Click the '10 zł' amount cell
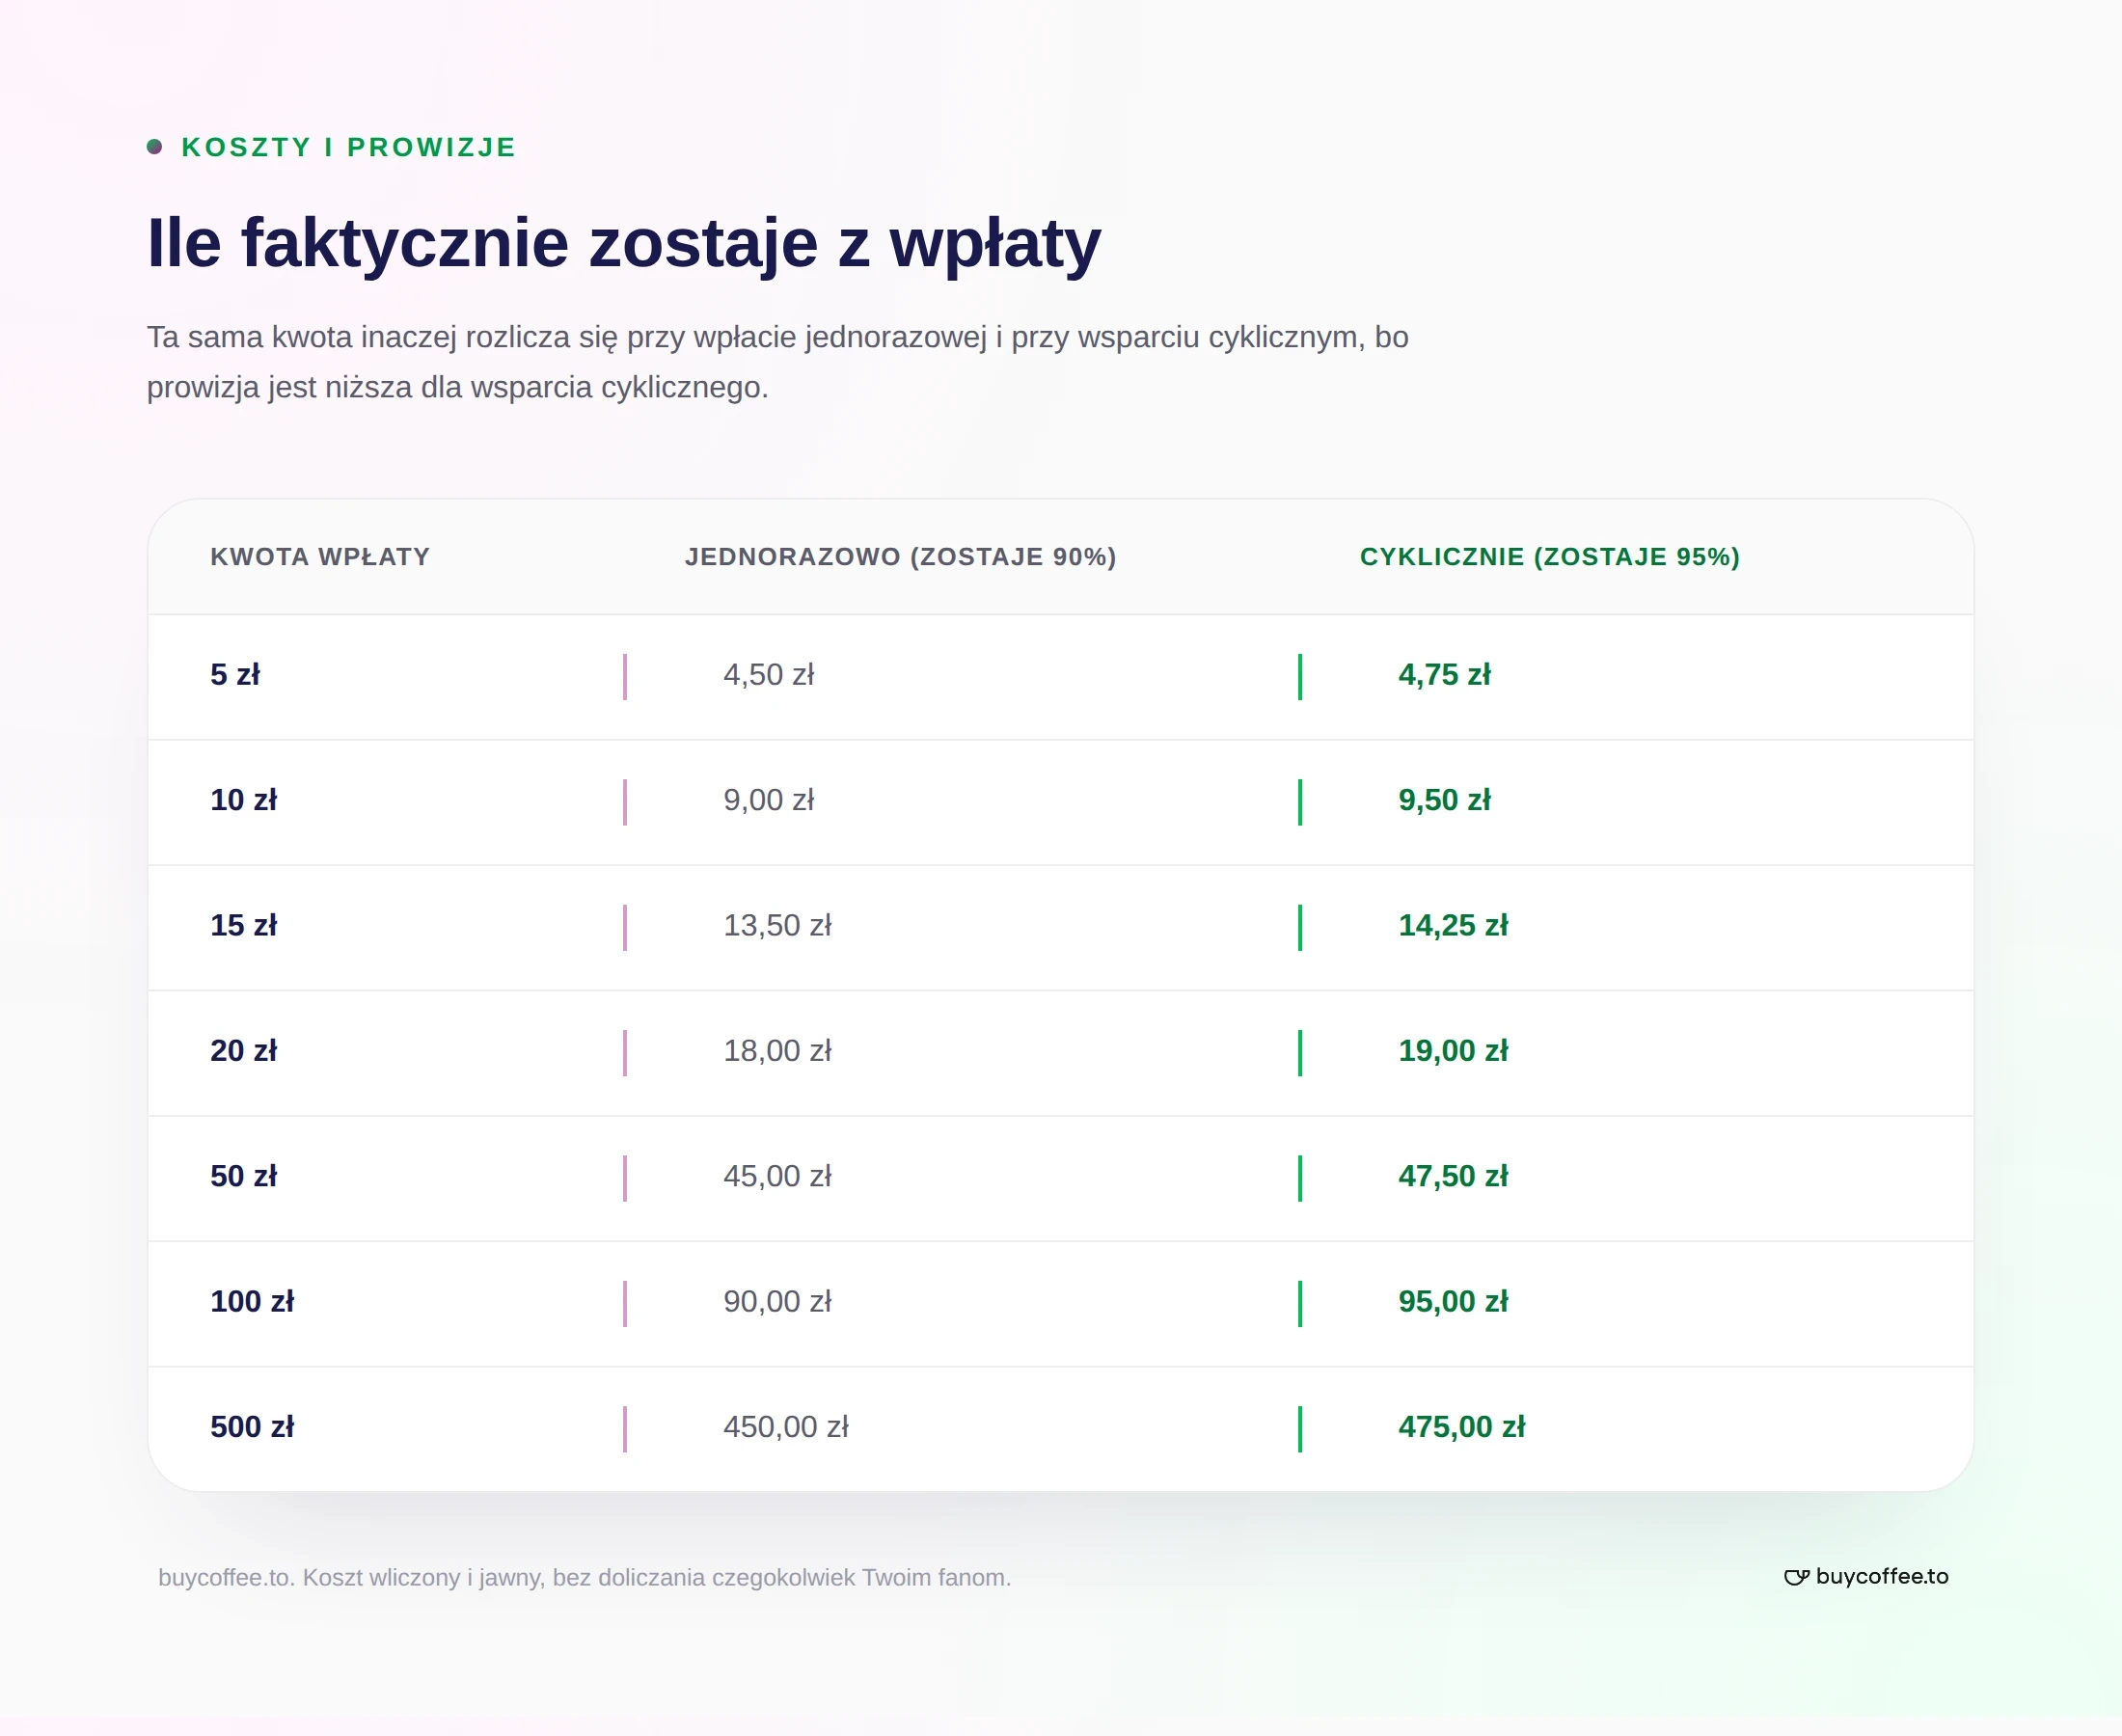This screenshot has height=1736, width=2122. point(244,800)
